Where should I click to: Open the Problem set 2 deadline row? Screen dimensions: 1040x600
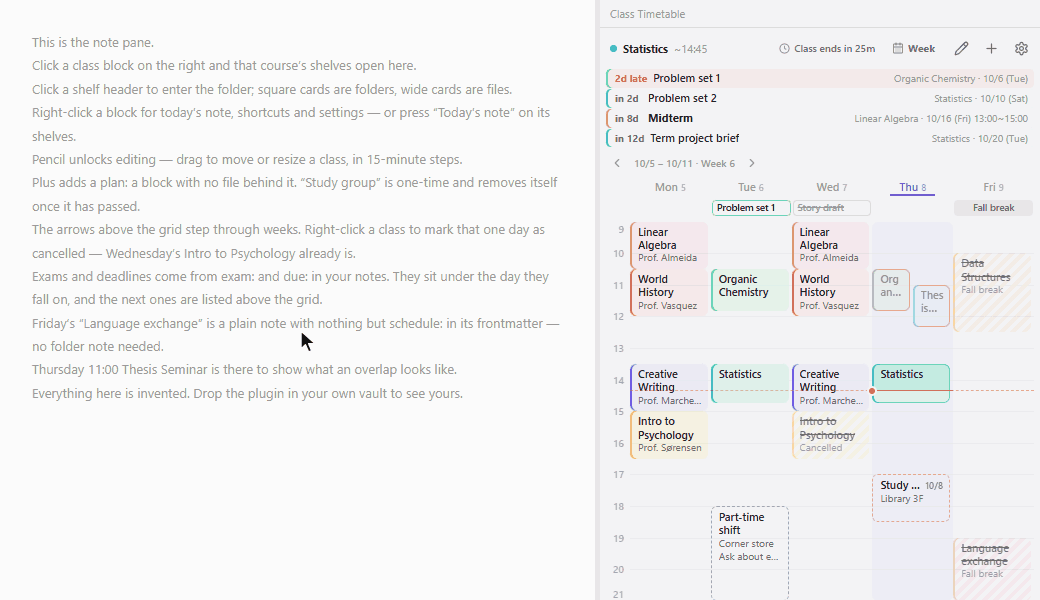coord(819,98)
